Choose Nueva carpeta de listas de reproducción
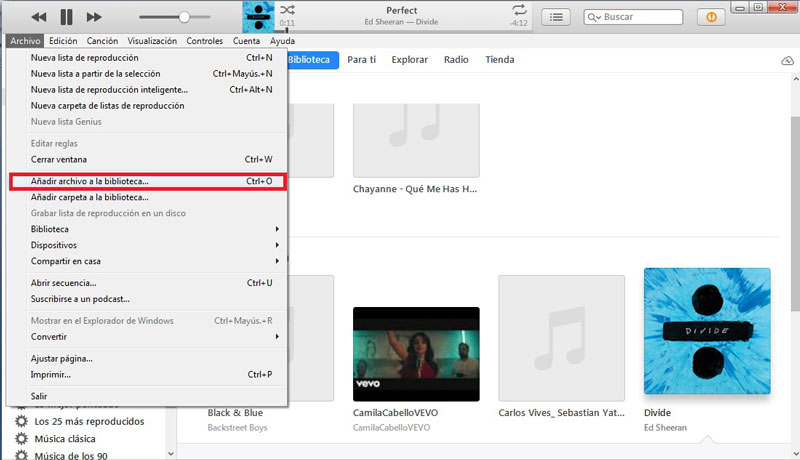Viewport: 800px width, 460px height. (x=147, y=106)
